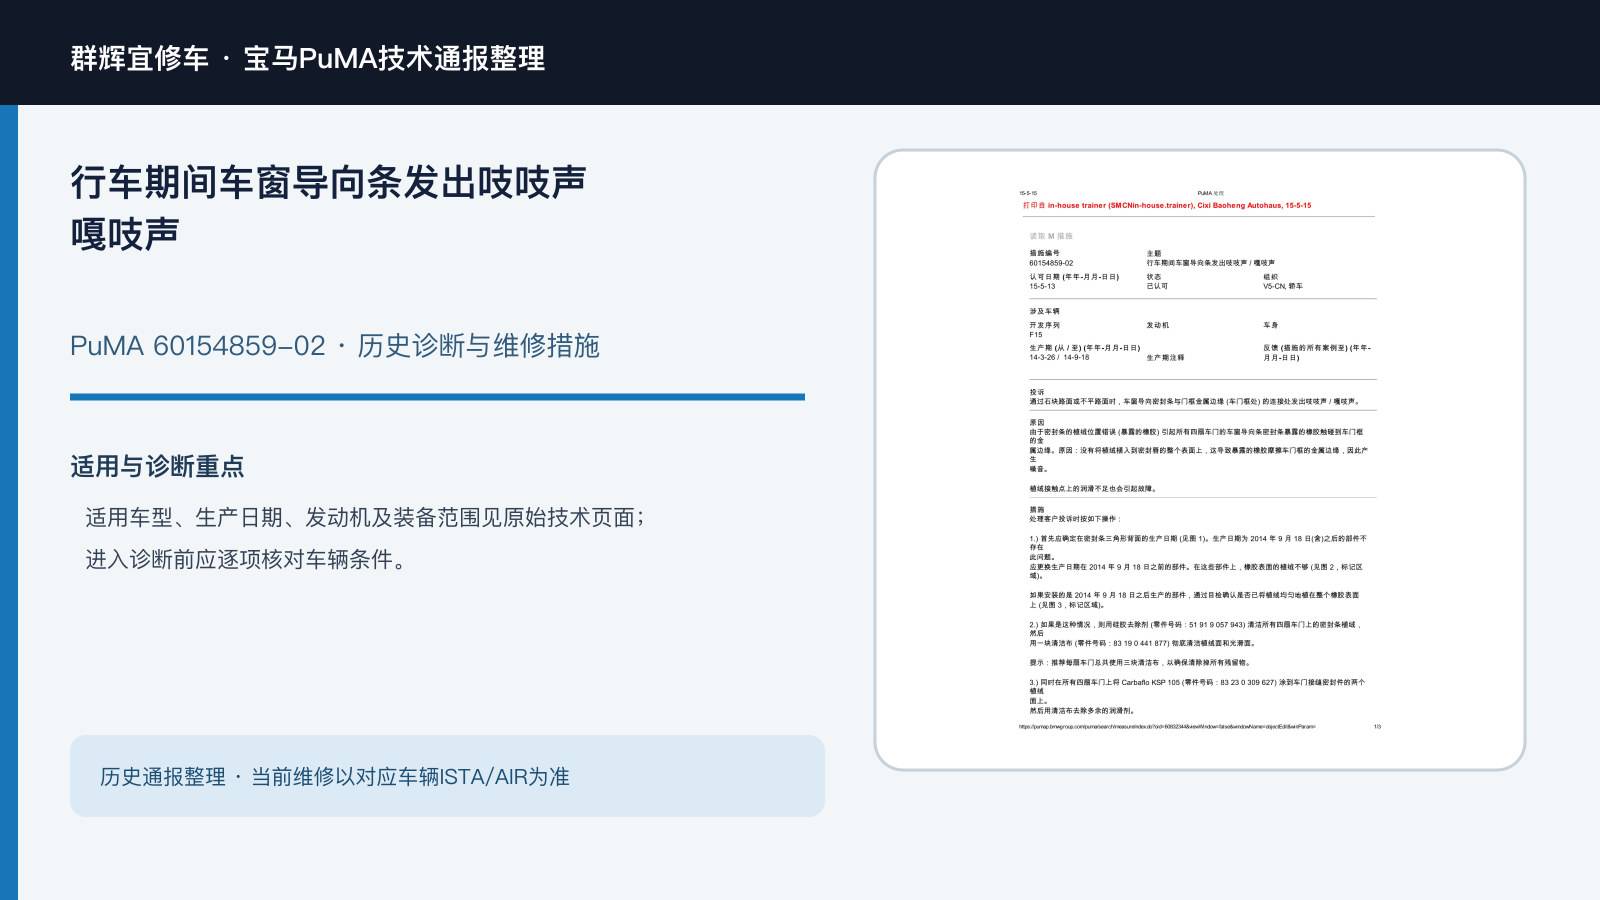The height and width of the screenshot is (900, 1600).
Task: Click the subtitle PuMA 60154859-02 历史诊断与维修措施
Action: (335, 346)
